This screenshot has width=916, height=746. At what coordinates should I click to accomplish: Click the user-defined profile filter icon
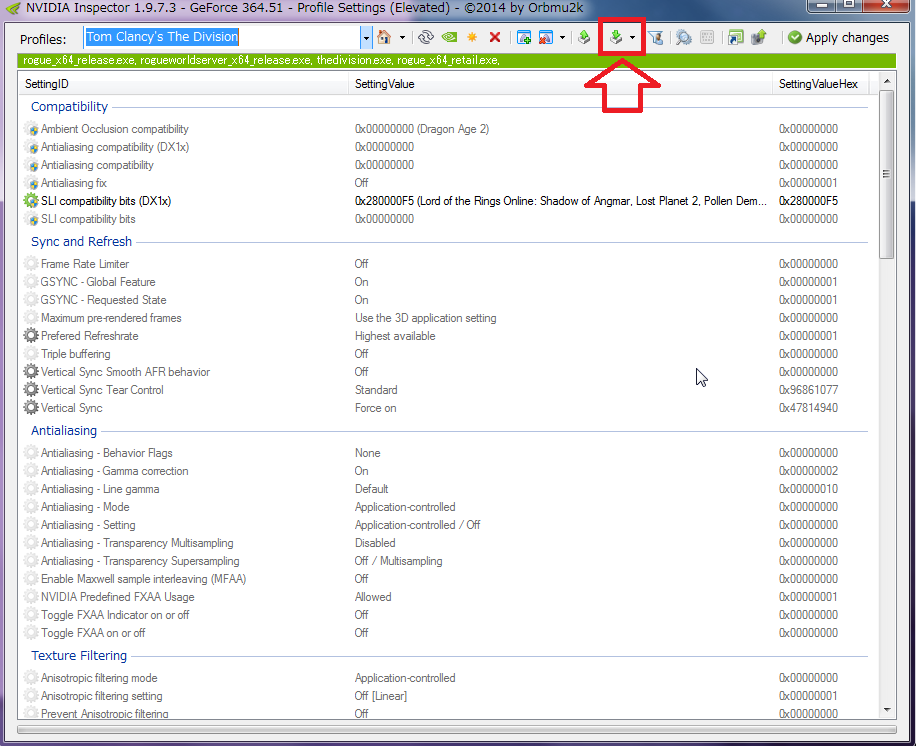click(656, 38)
